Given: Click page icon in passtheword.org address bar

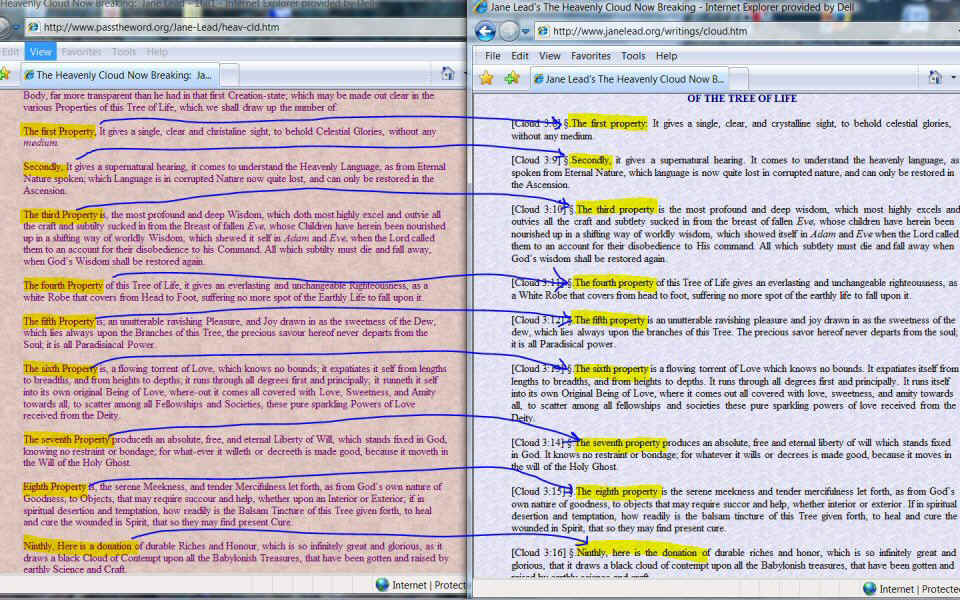Looking at the screenshot, I should (x=34, y=27).
